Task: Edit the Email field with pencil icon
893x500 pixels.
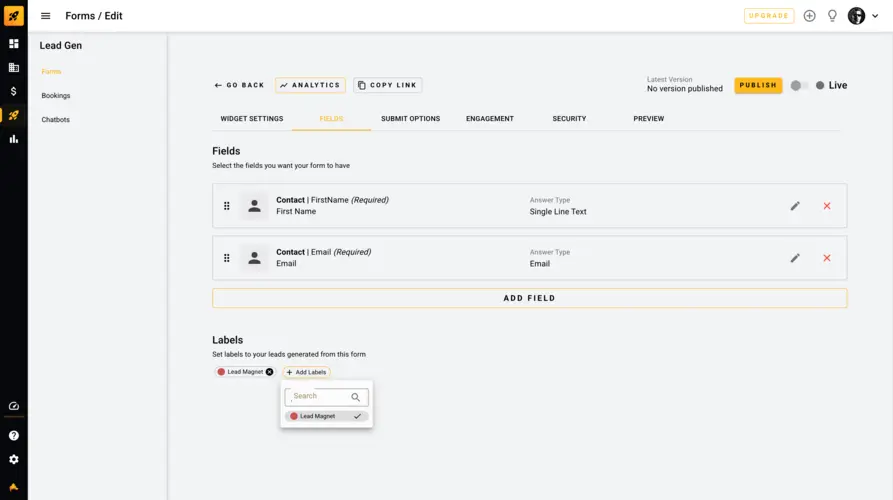Action: point(795,258)
